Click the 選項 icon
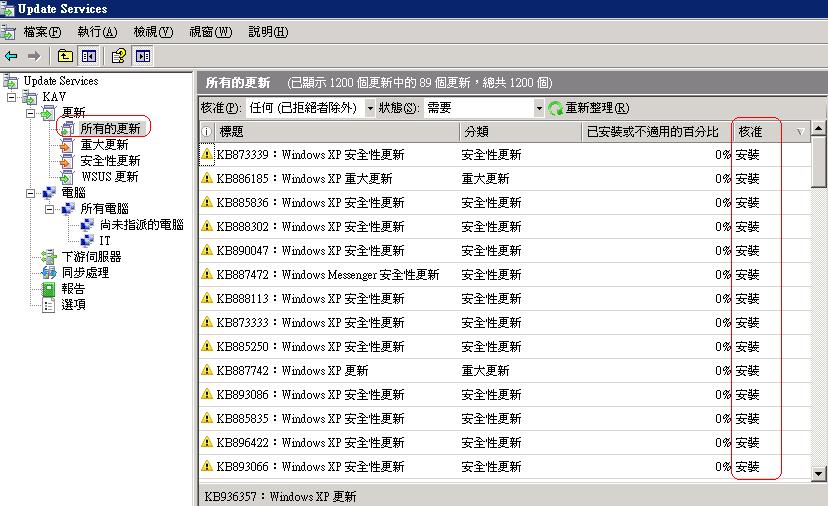 click(x=49, y=305)
